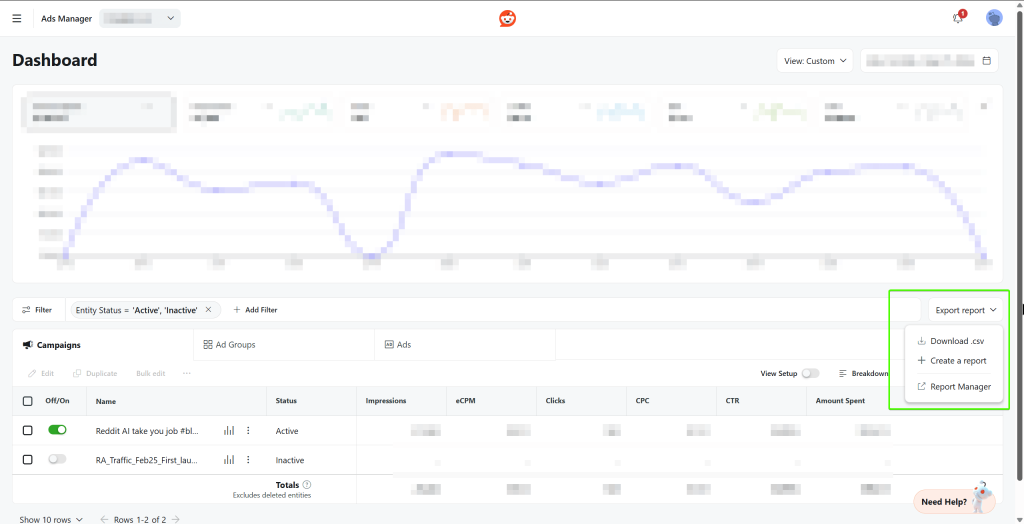The width and height of the screenshot is (1024, 524).
Task: Collapse the Export report dropdown
Action: 966,310
